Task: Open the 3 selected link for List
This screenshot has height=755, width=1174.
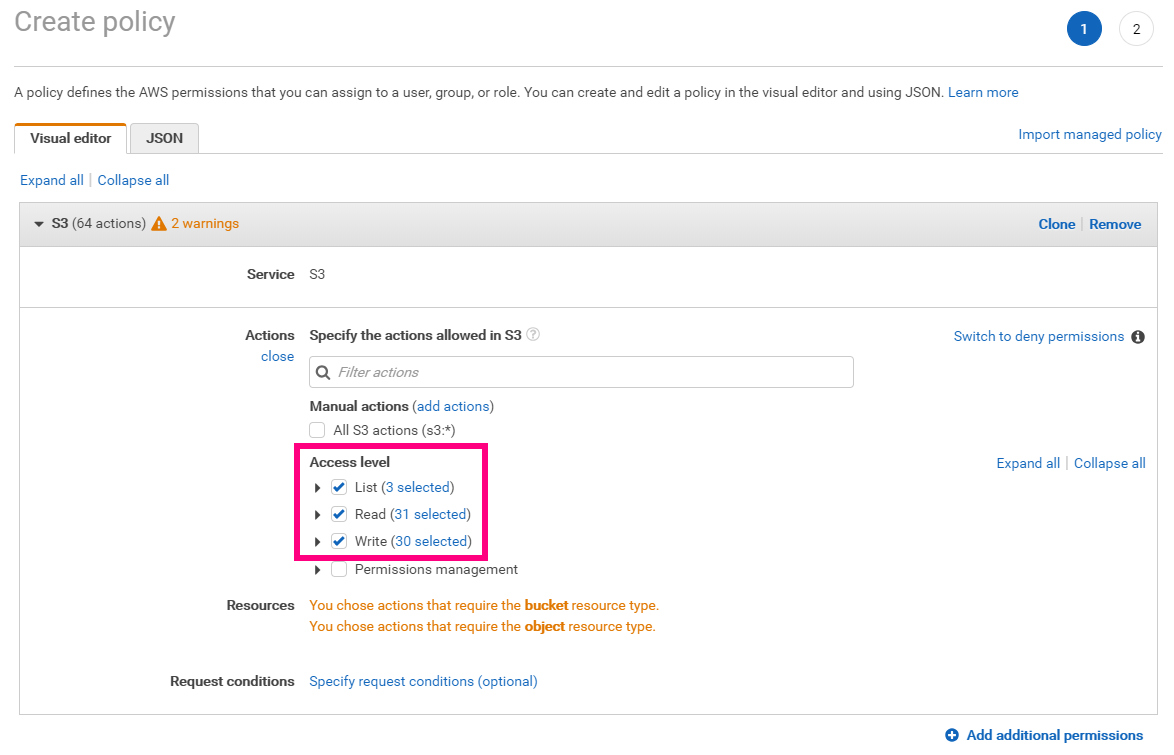Action: [418, 488]
